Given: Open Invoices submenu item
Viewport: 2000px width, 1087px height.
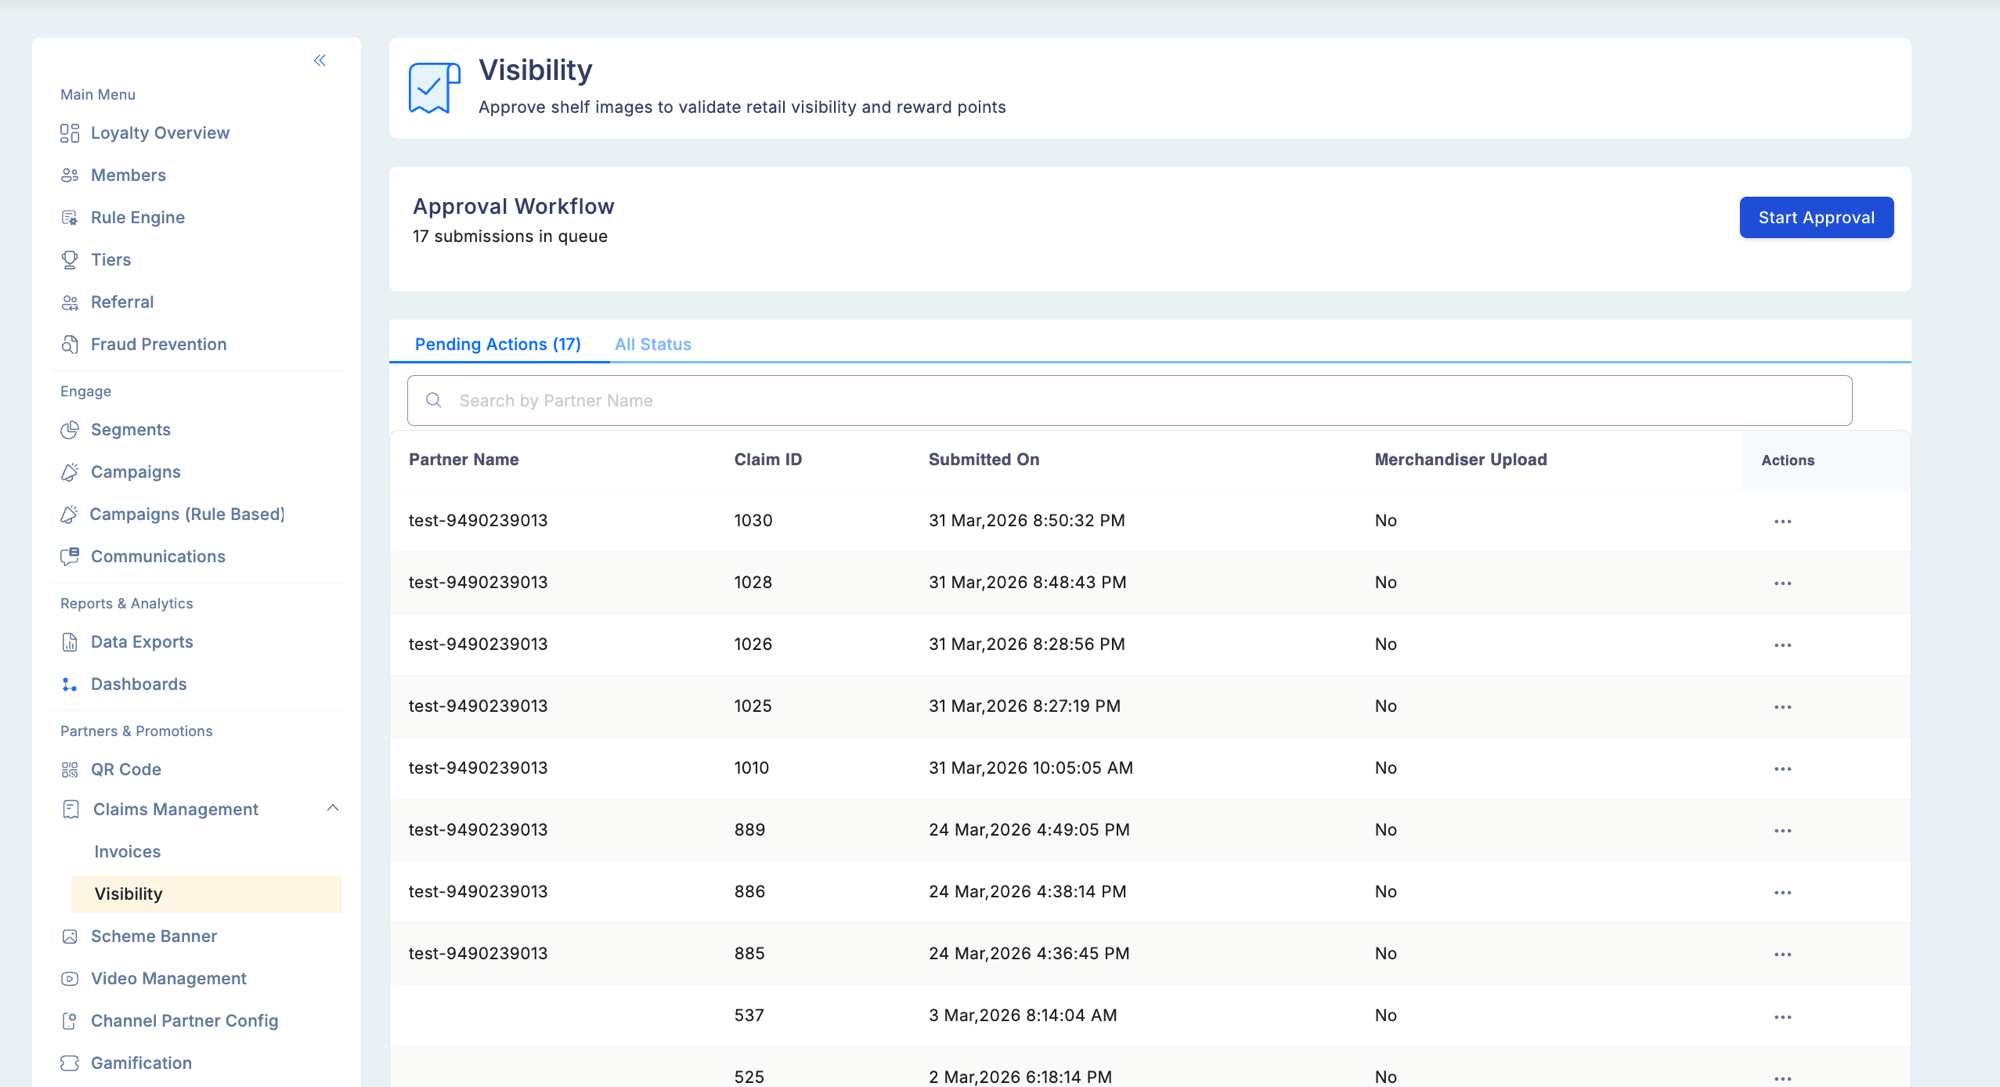Looking at the screenshot, I should tap(127, 852).
